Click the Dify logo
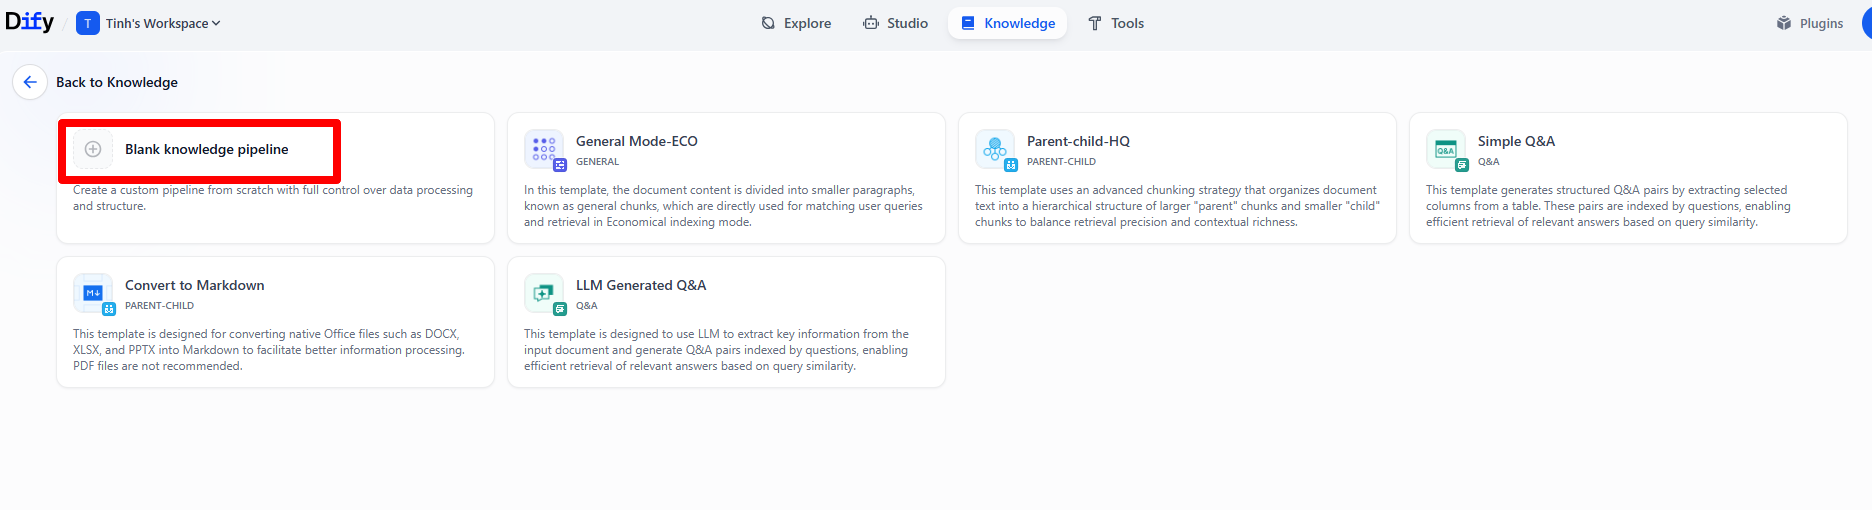1872x510 pixels. point(30,22)
